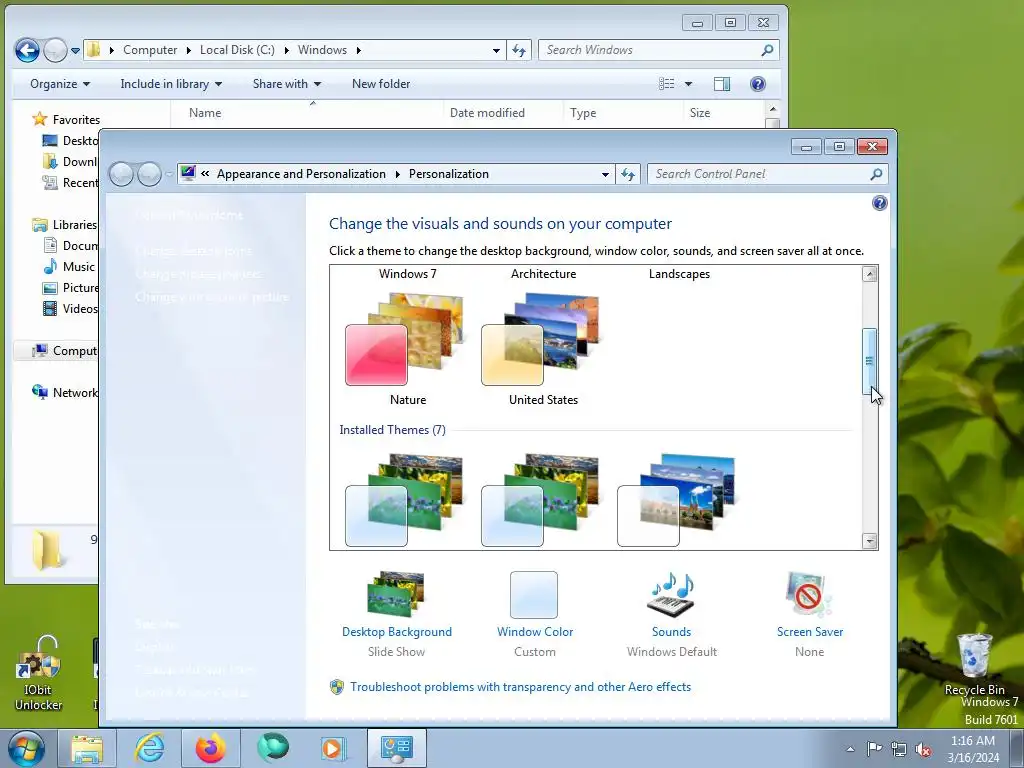Open the Window Color settings
Image resolution: width=1024 pixels, height=768 pixels.
pyautogui.click(x=534, y=614)
